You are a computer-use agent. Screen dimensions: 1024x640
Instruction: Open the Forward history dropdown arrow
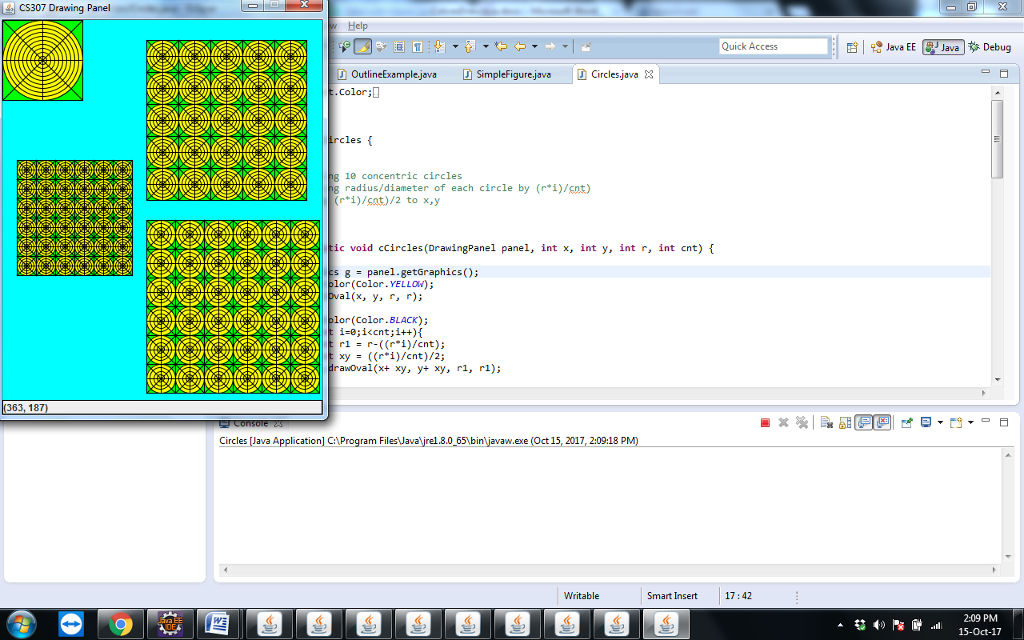pos(565,46)
